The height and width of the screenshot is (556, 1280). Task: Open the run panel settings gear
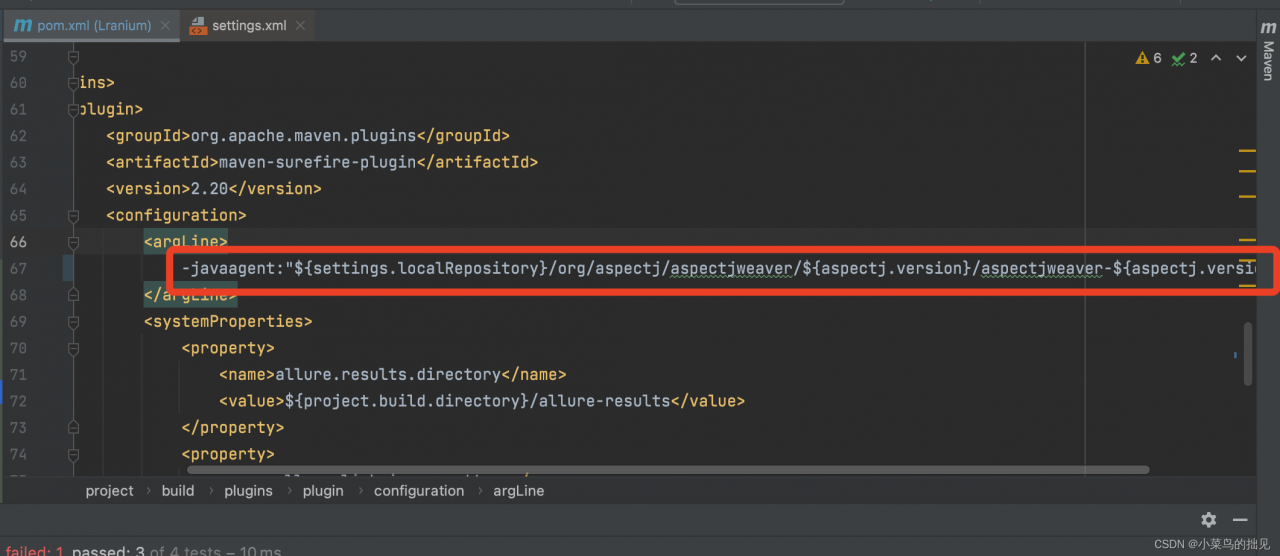point(1208,520)
